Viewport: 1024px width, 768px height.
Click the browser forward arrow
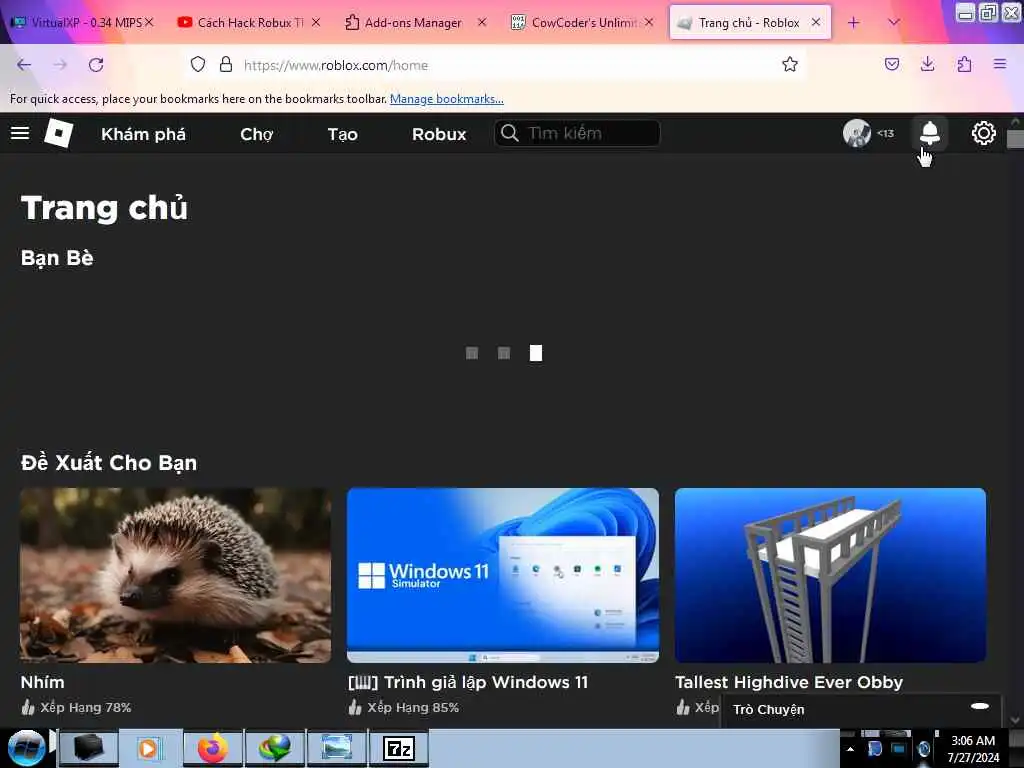(x=60, y=65)
